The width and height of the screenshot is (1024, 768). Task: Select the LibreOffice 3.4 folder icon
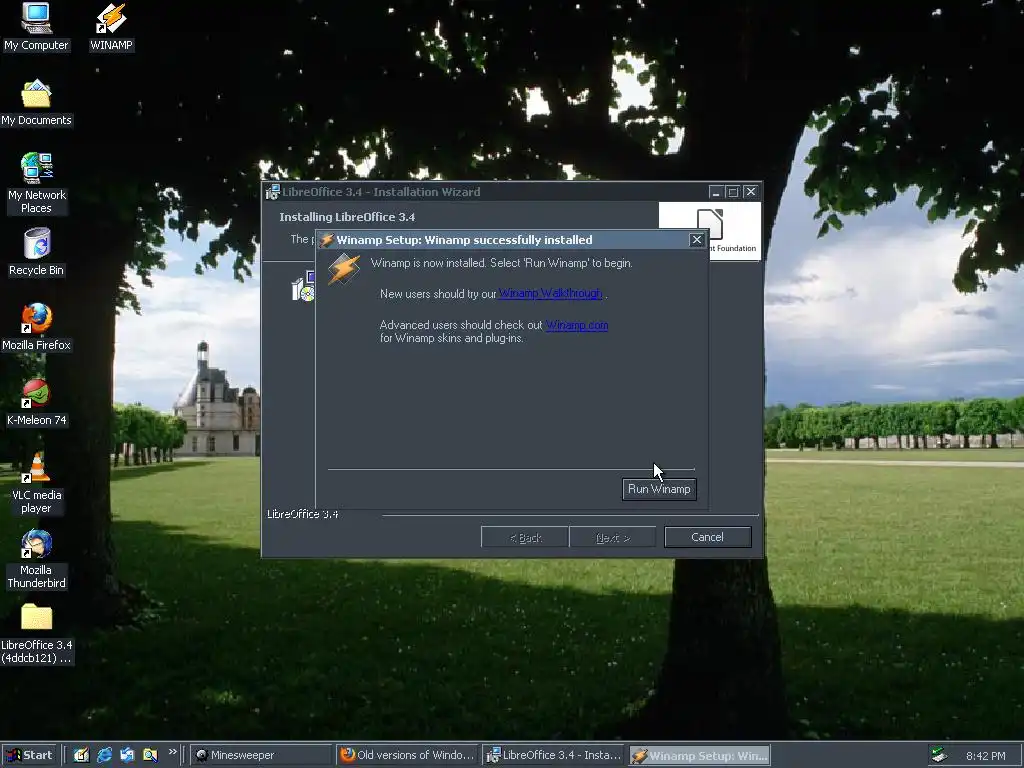click(36, 633)
